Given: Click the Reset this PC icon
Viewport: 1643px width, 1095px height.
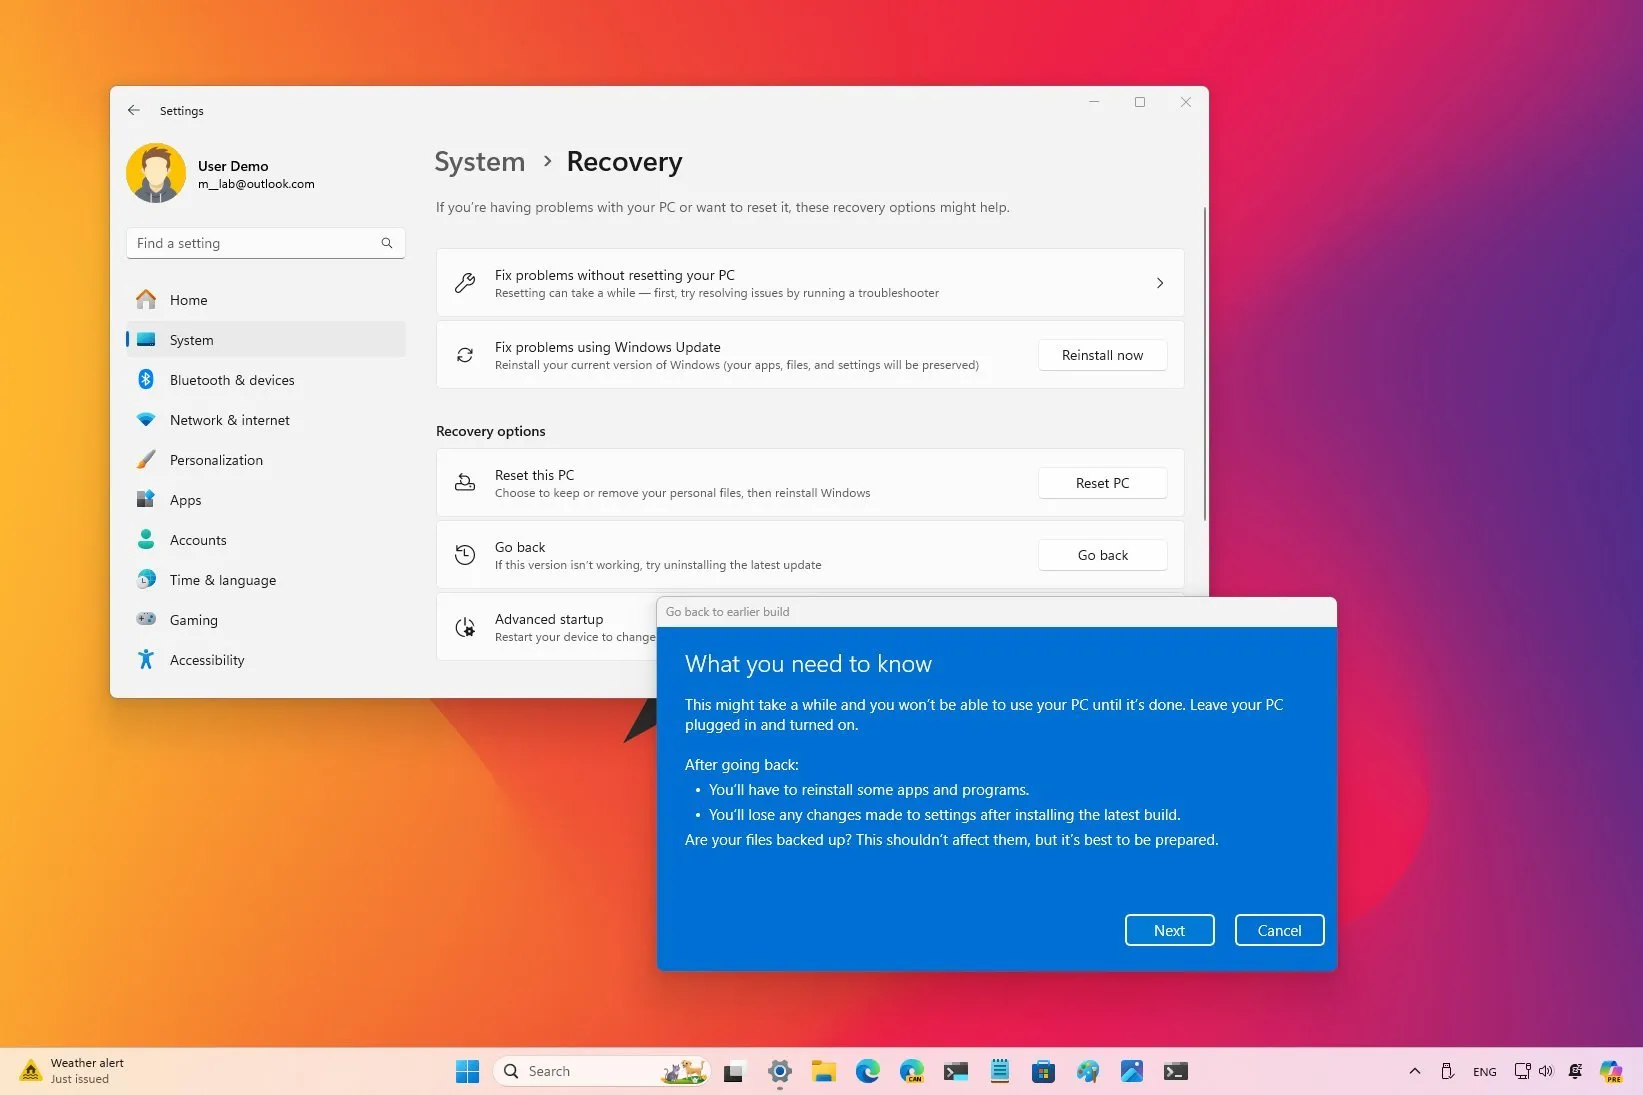Looking at the screenshot, I should tap(465, 483).
